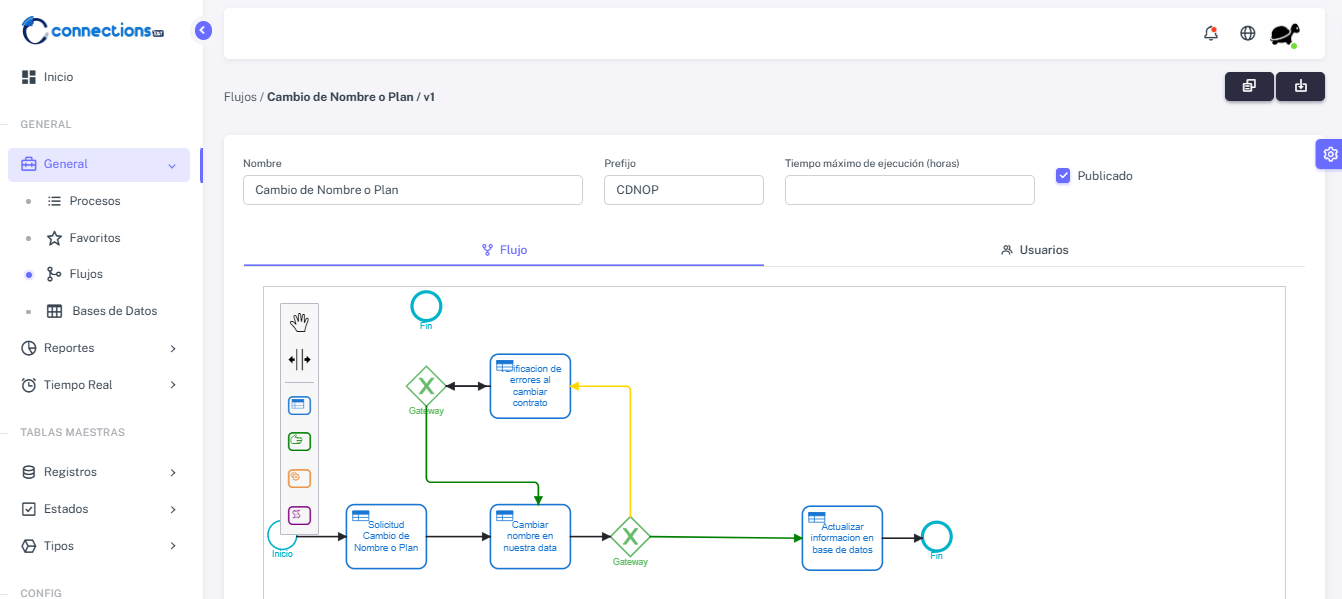
Task: Collapse the sidebar with arrow button
Action: tap(203, 30)
